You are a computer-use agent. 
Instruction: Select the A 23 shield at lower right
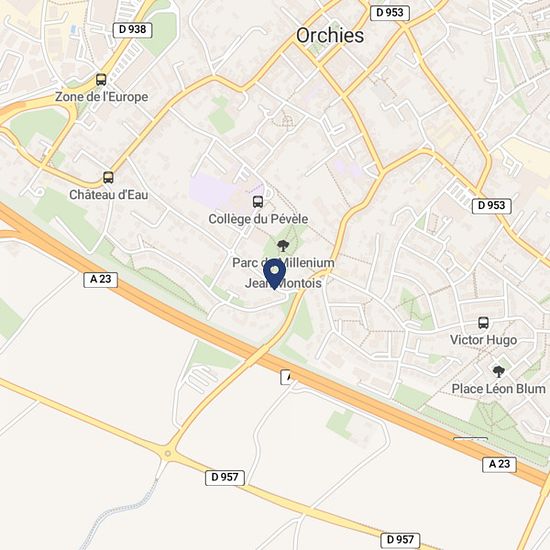499,464
